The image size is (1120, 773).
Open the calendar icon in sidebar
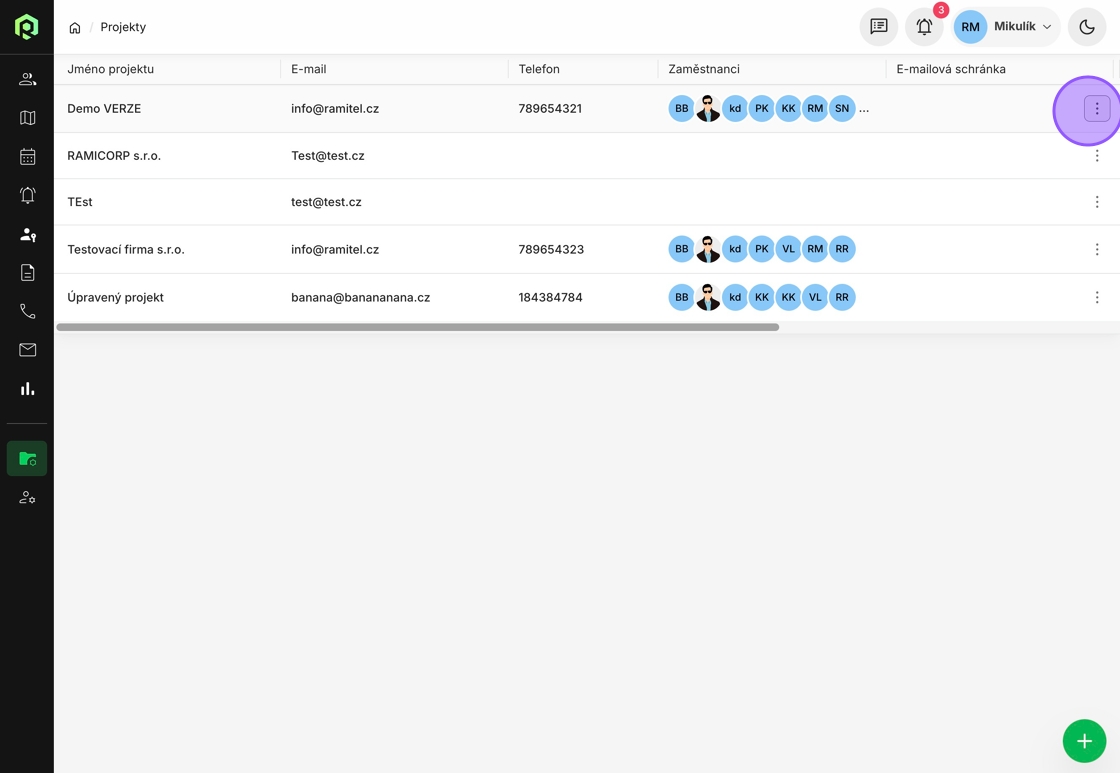(27, 156)
